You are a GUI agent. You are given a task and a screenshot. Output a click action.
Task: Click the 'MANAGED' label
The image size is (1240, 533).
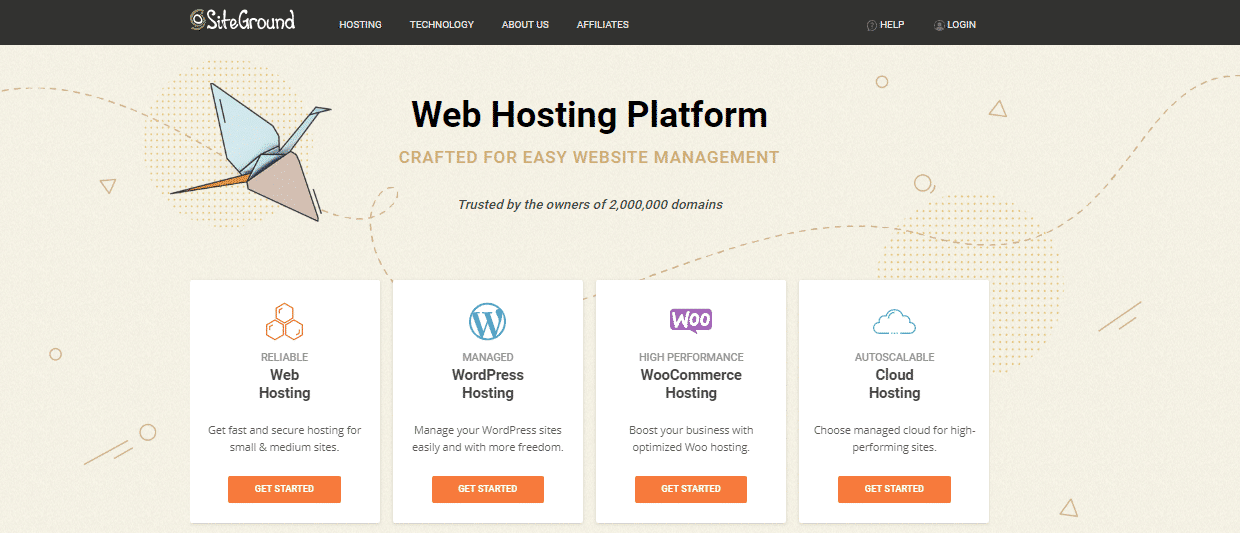488,357
